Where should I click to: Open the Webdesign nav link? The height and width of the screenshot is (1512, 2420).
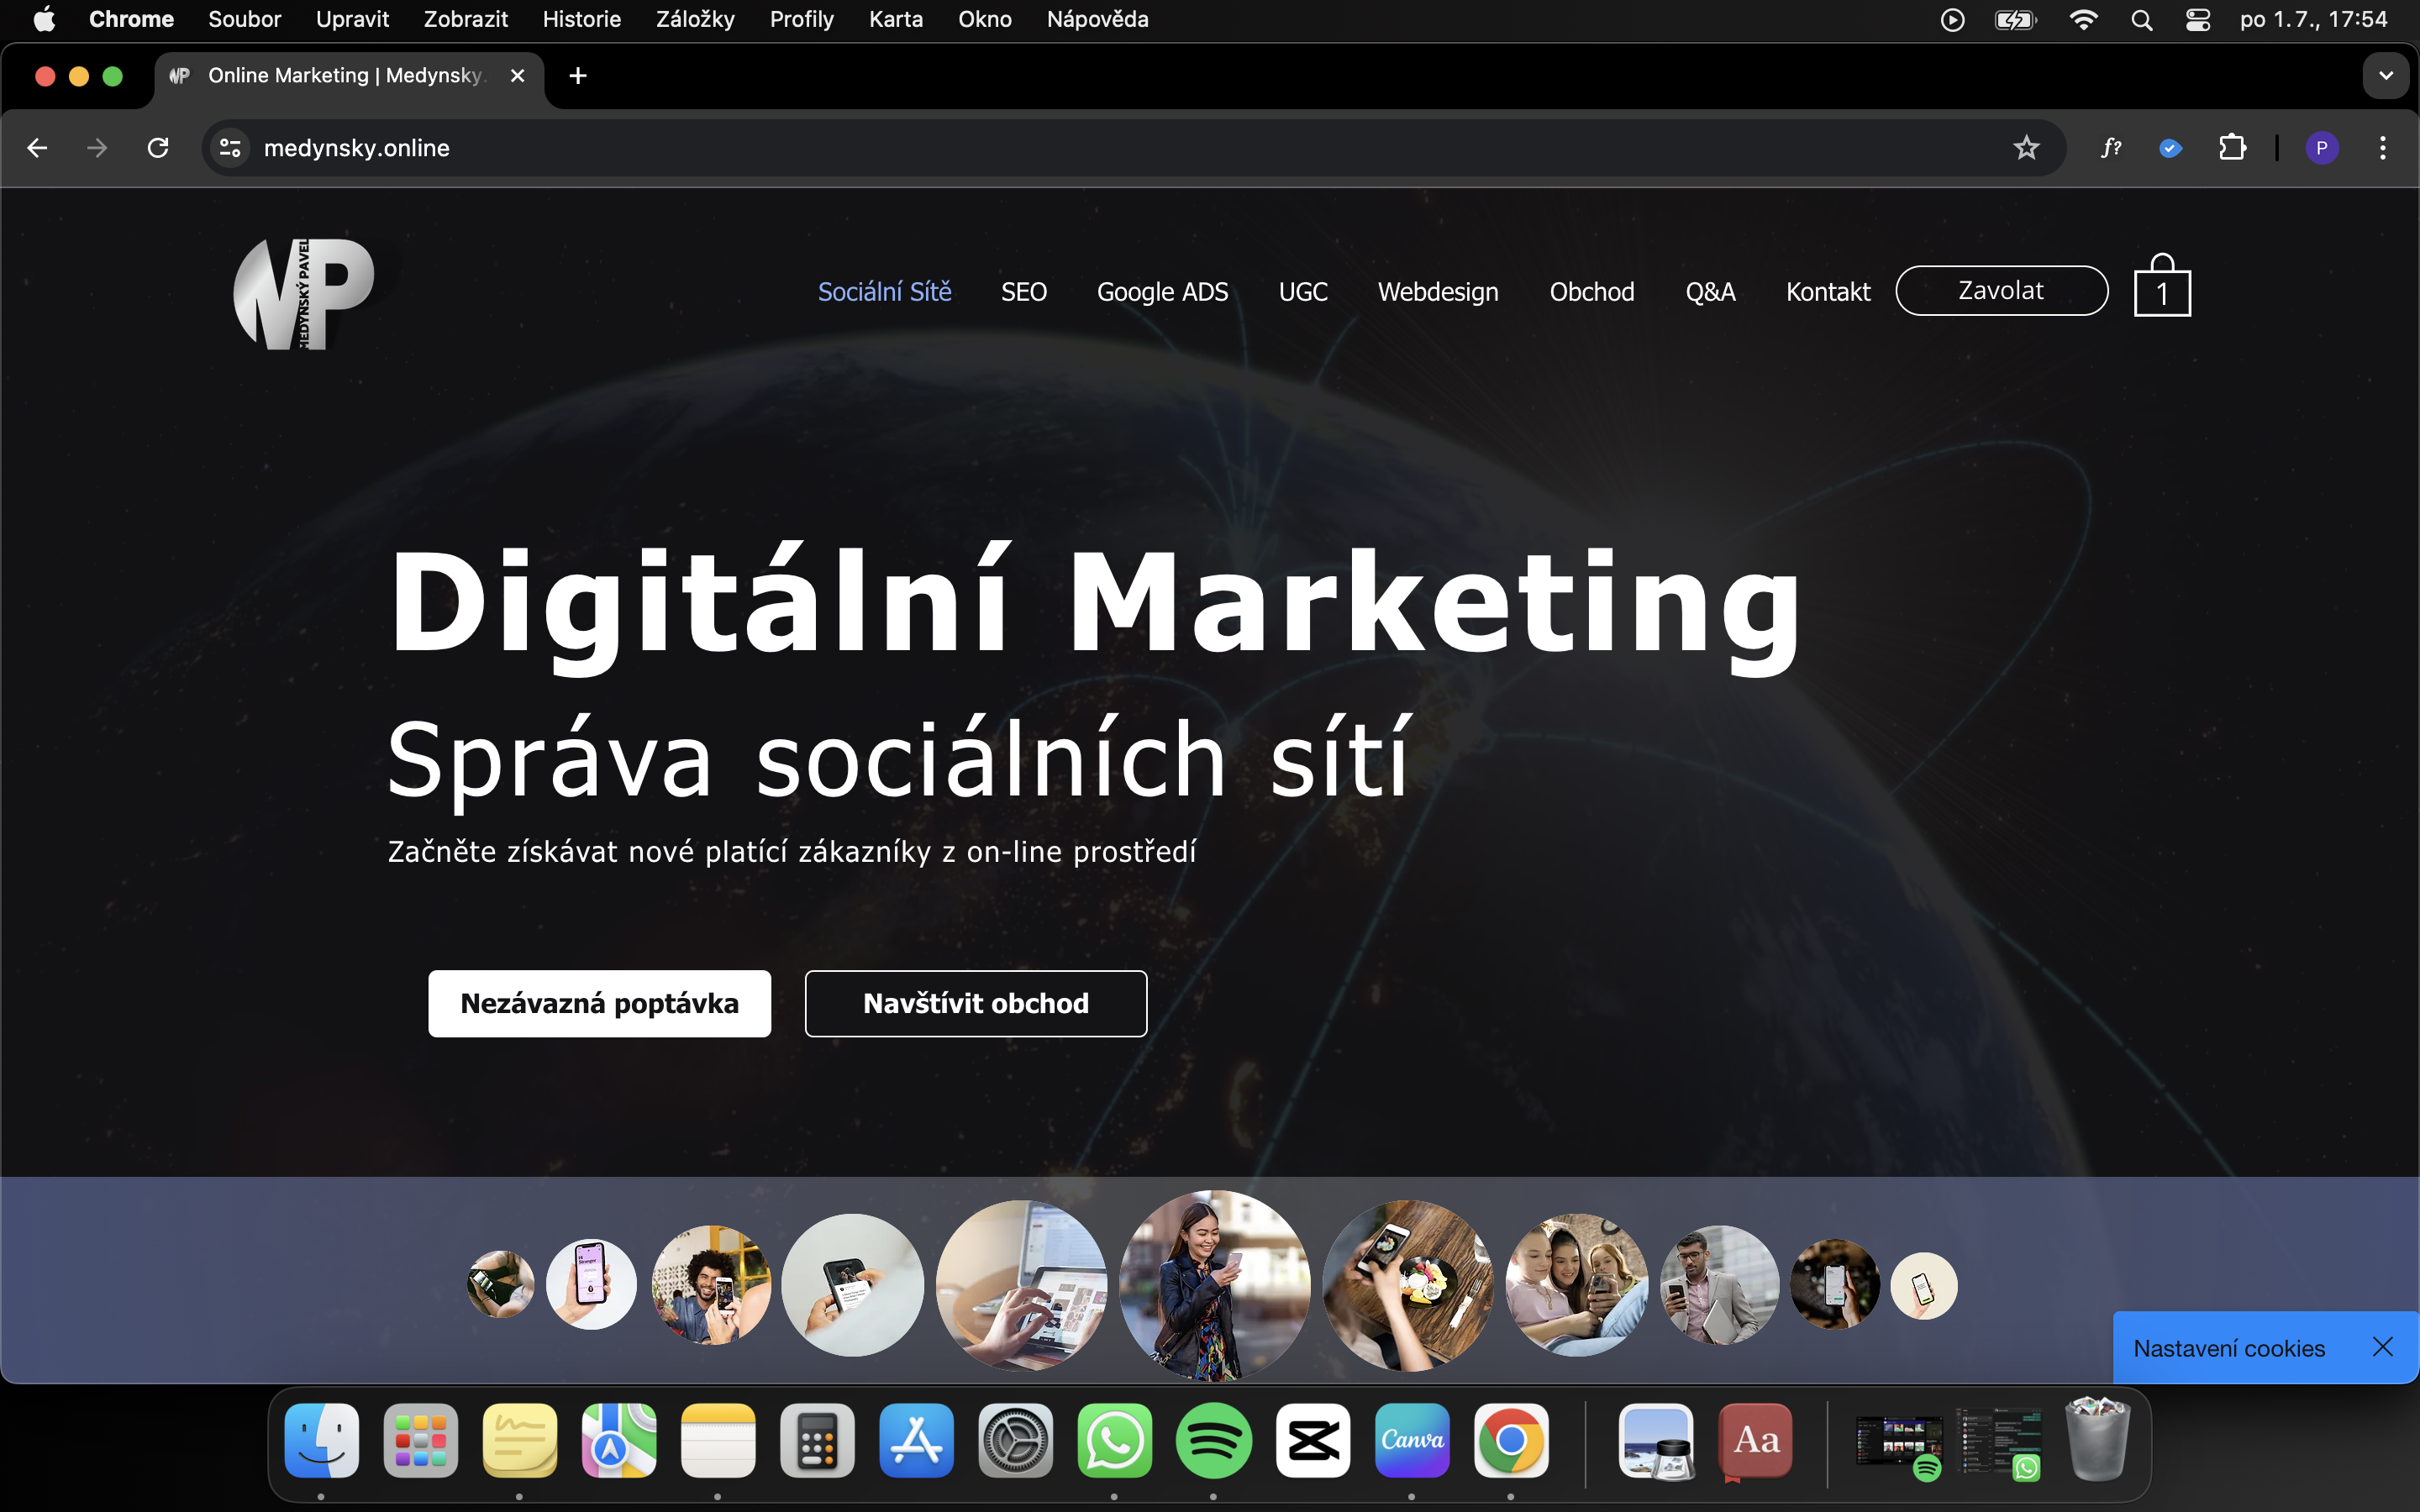(x=1438, y=292)
